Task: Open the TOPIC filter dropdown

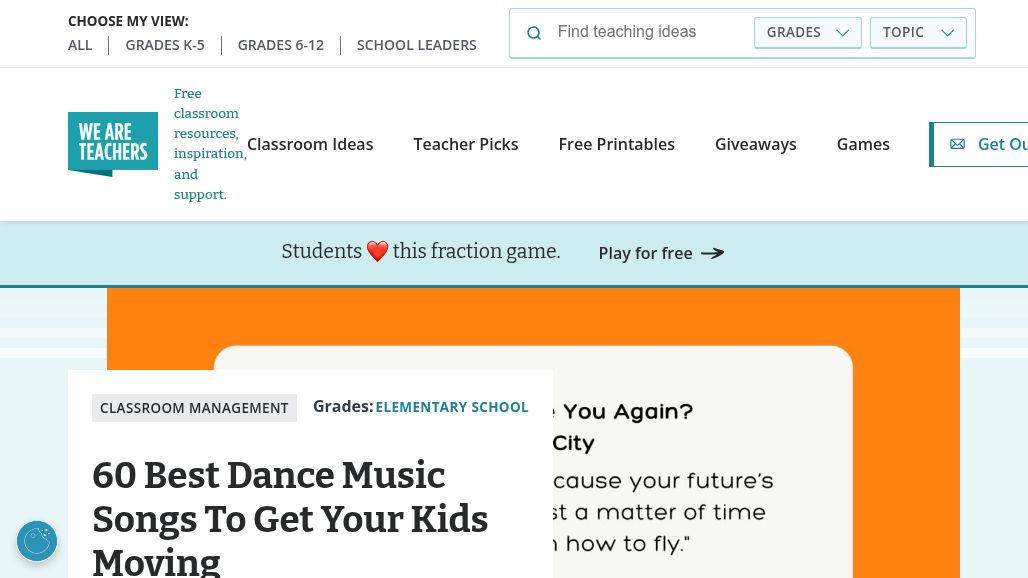Action: (917, 32)
